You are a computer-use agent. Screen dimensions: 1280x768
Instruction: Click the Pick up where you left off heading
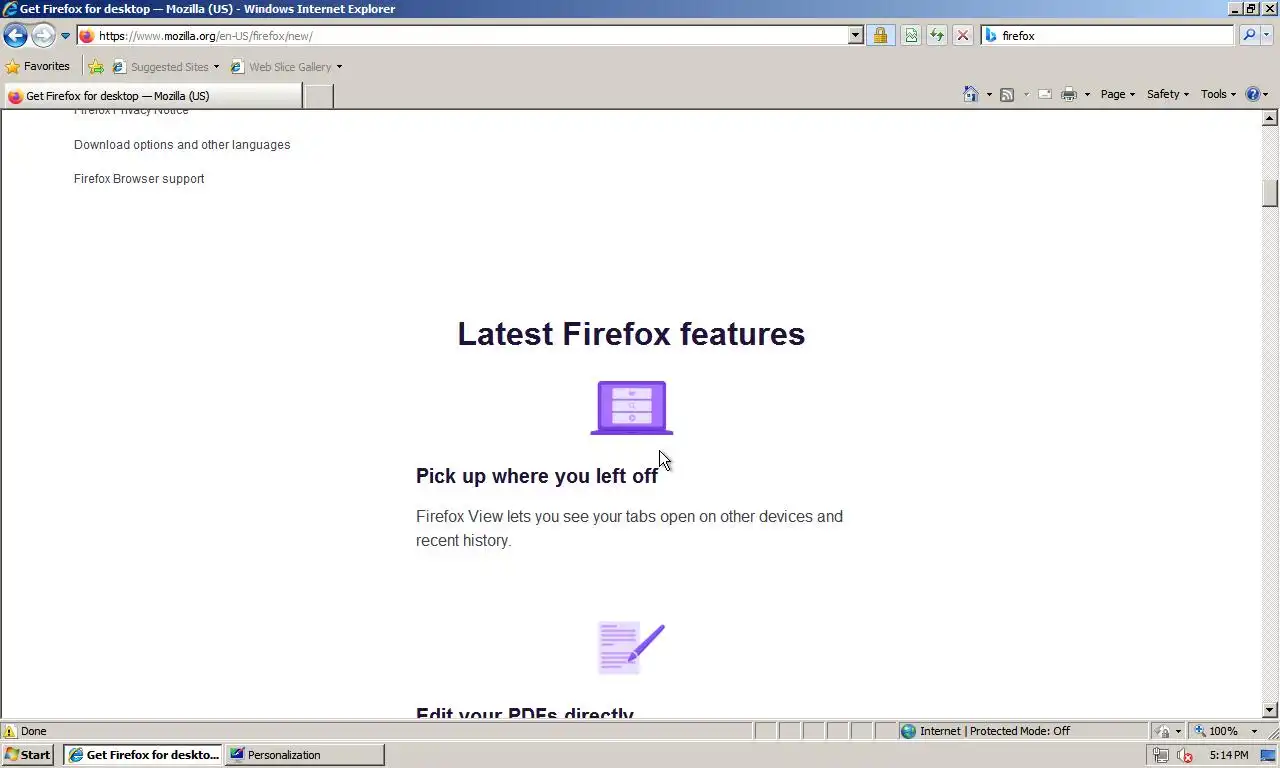[x=537, y=476]
